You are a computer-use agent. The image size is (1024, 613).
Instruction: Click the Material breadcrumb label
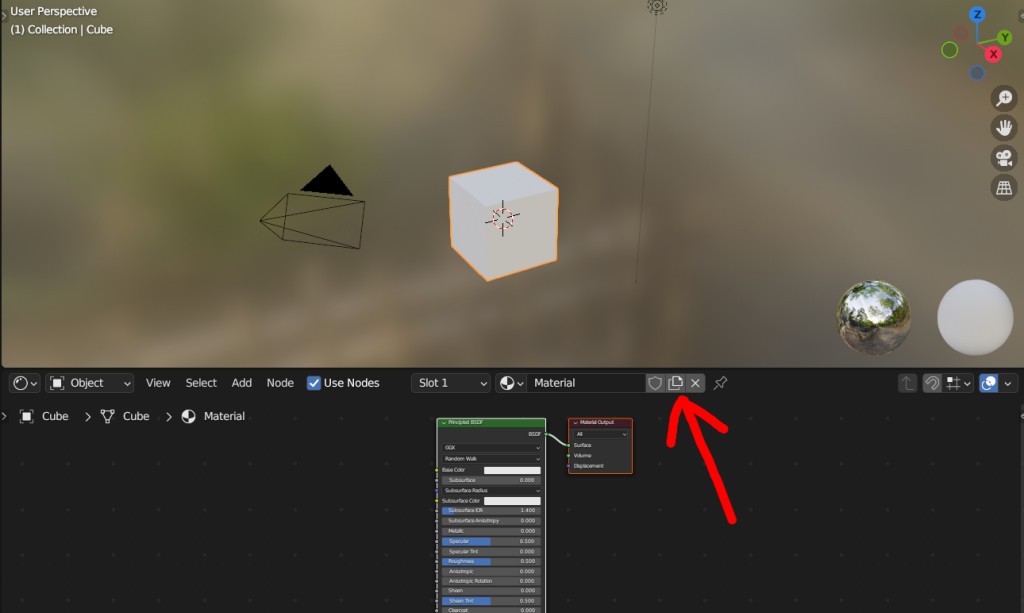pos(224,416)
